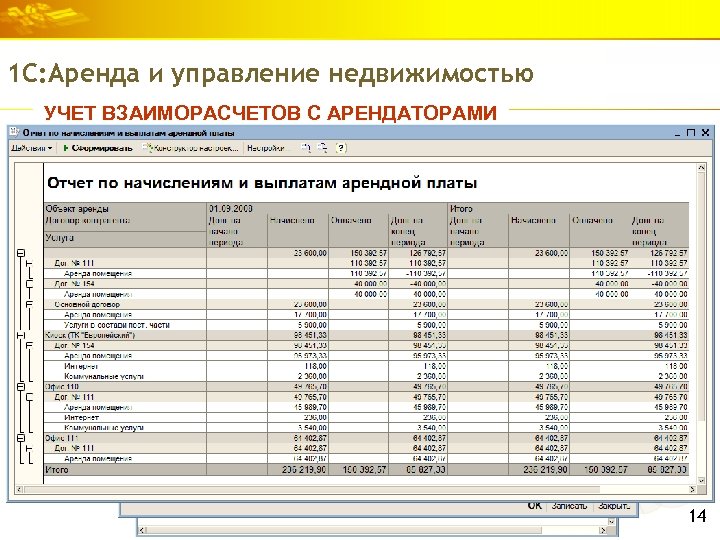The width and height of the screenshot is (720, 540).
Task: Minimize the report window
Action: click(678, 133)
